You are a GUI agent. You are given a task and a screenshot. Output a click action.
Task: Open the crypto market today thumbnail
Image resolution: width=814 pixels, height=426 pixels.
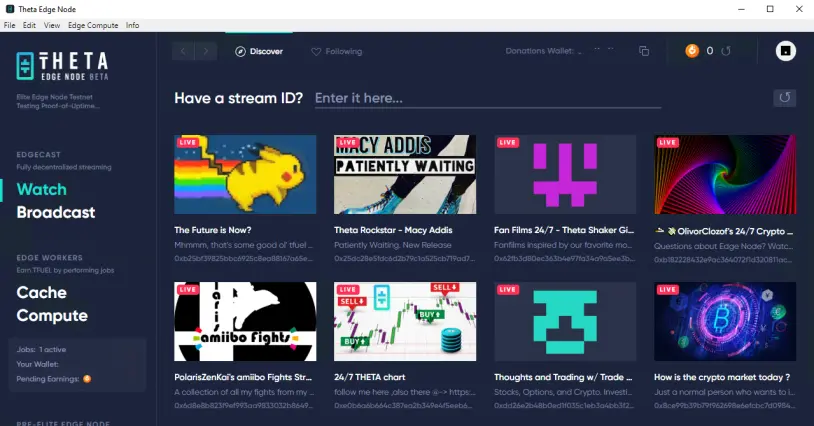click(725, 321)
